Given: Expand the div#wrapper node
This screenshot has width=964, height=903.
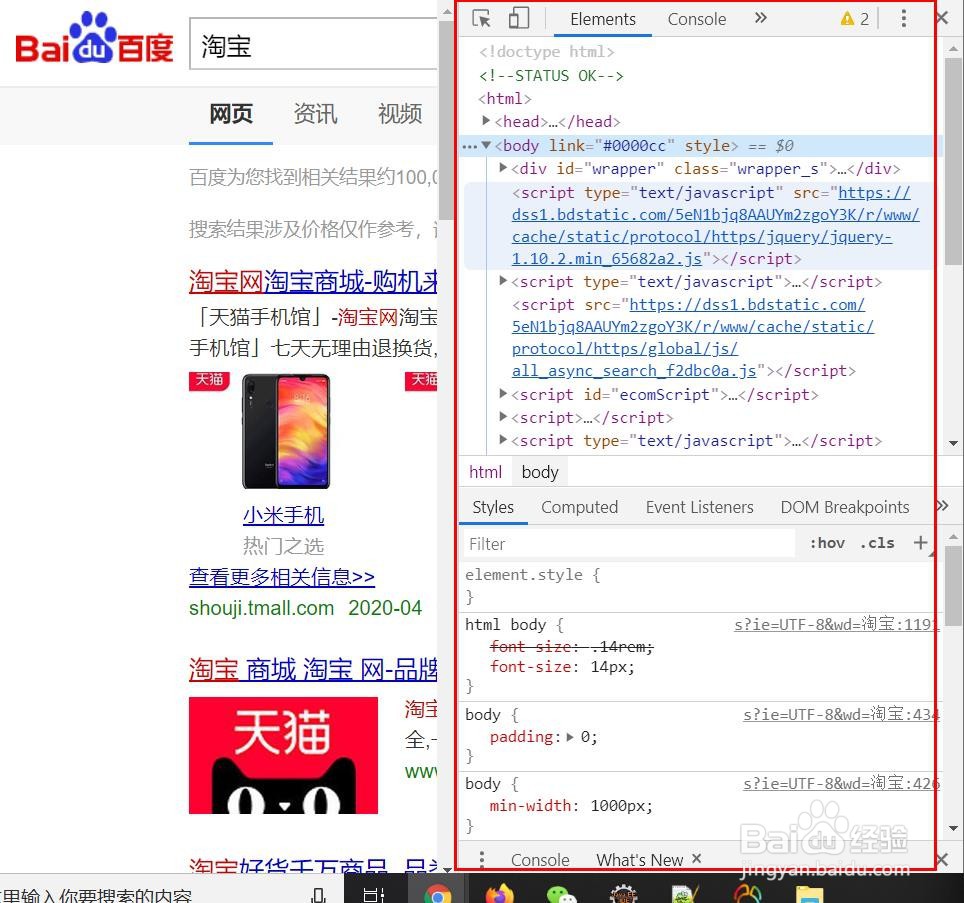Looking at the screenshot, I should click(503, 167).
